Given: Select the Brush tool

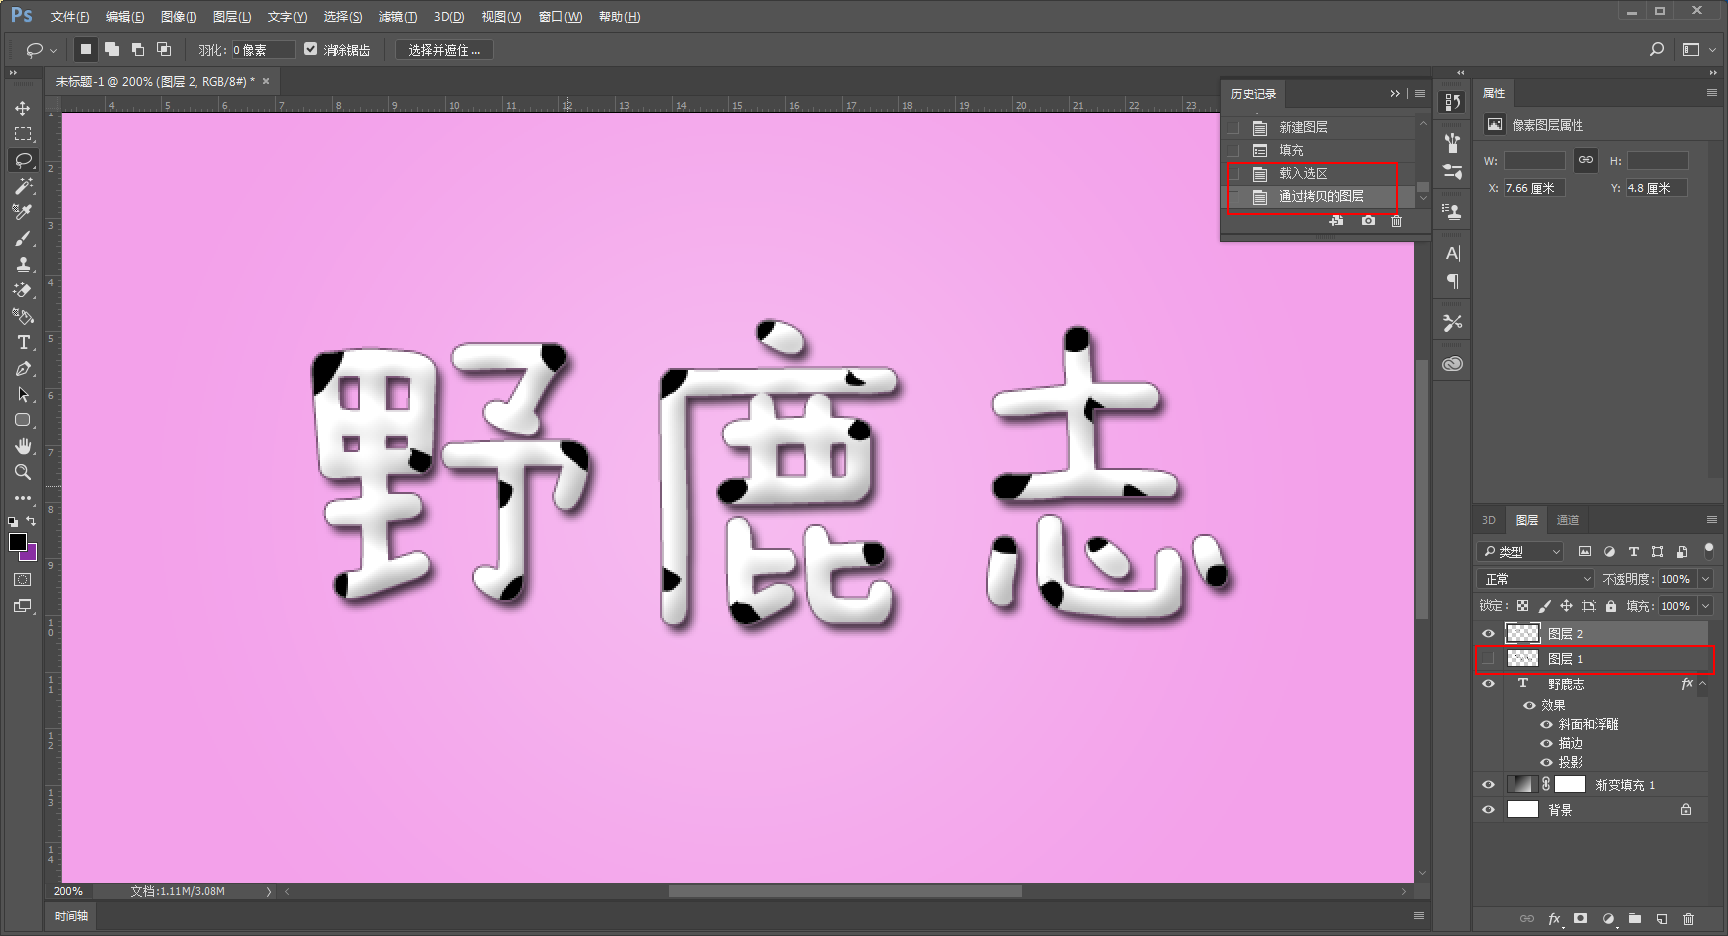Looking at the screenshot, I should pos(22,238).
